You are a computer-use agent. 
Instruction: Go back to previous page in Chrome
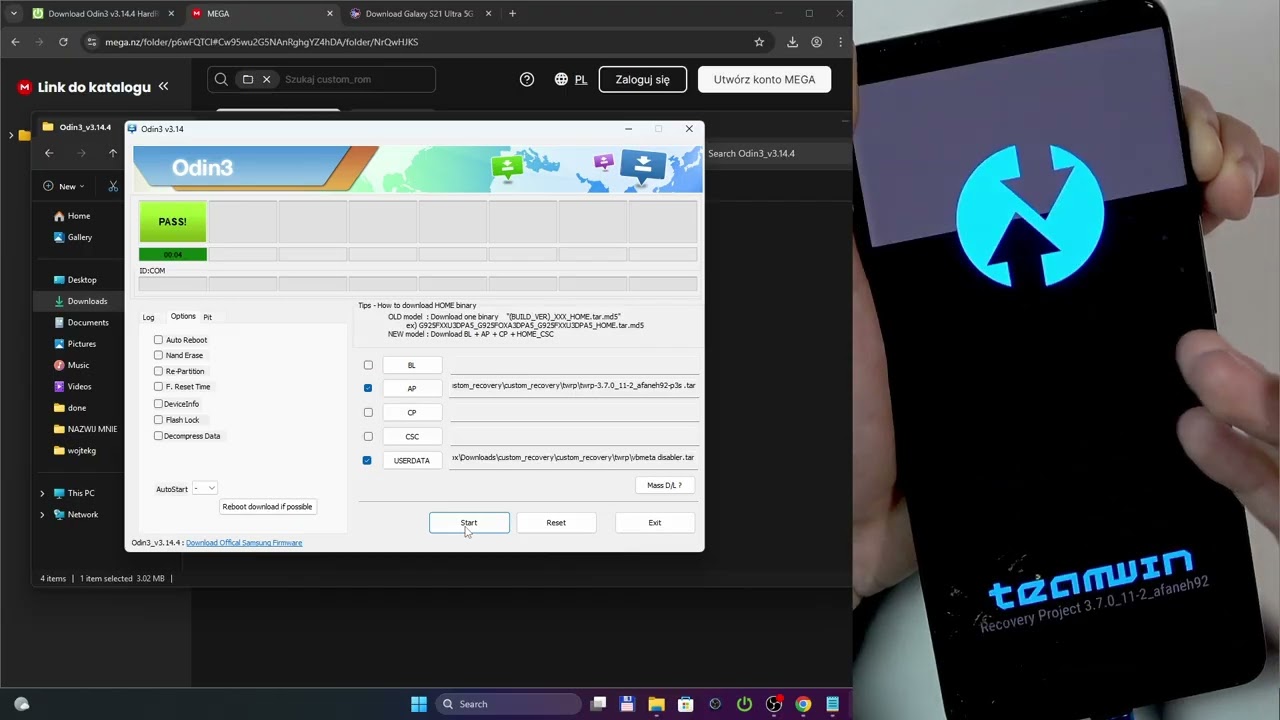pyautogui.click(x=15, y=42)
